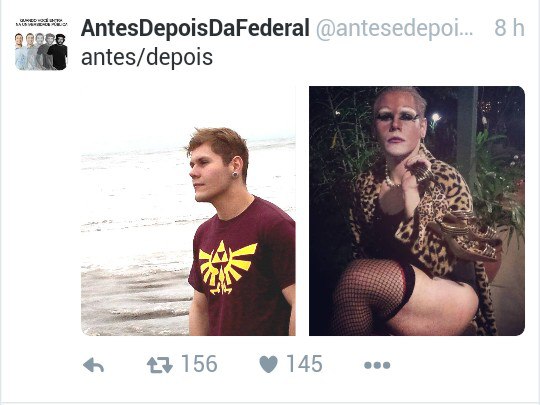Retweet the post using the arrows icon
The image size is (540, 405).
pos(160,365)
